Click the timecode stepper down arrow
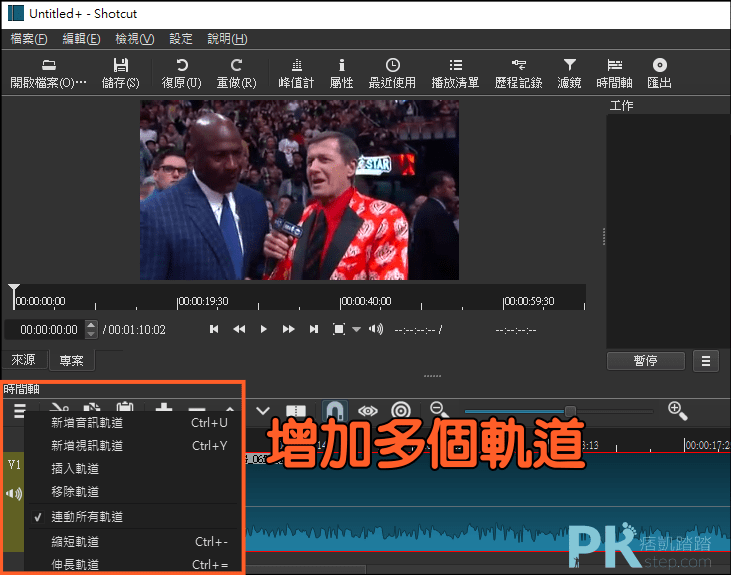This screenshot has width=731, height=575. click(91, 334)
